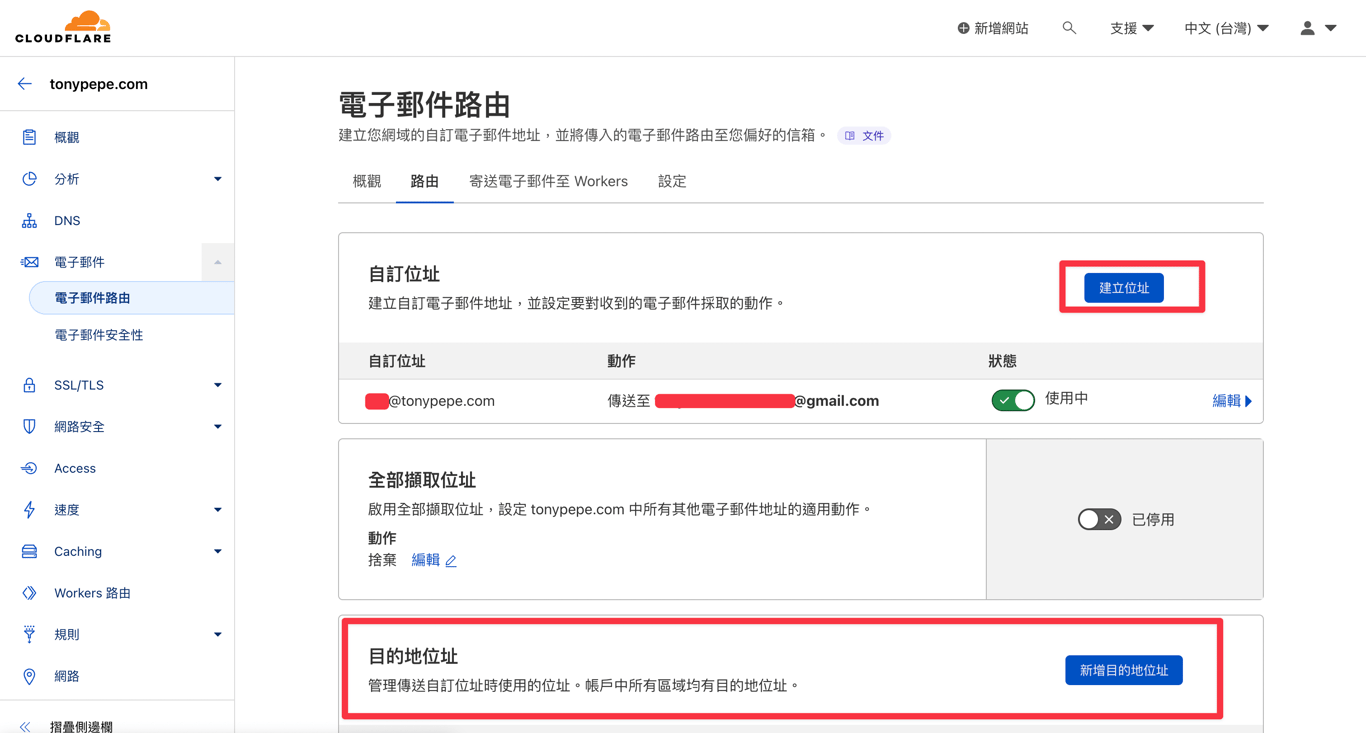Click the book icon in 文件 badge
This screenshot has height=733, width=1366.
850,136
